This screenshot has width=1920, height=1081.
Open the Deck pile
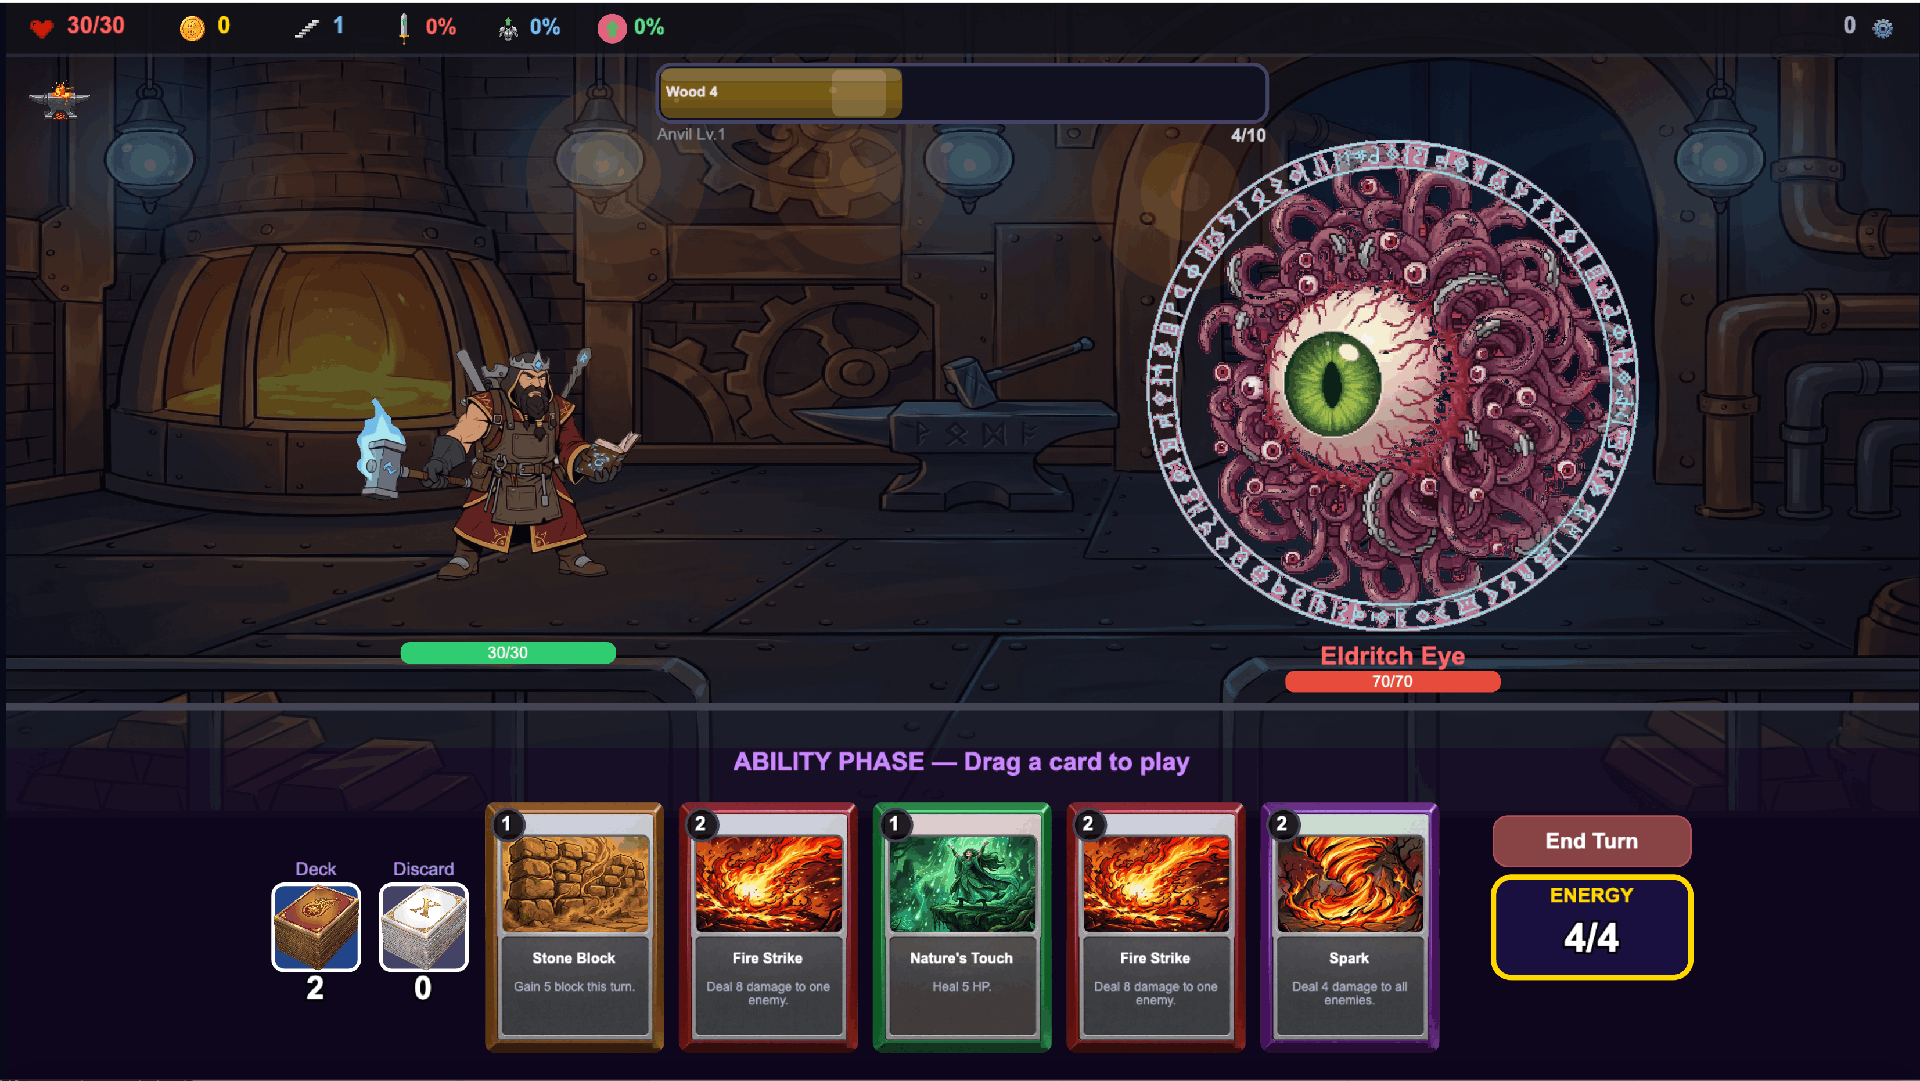(x=316, y=927)
